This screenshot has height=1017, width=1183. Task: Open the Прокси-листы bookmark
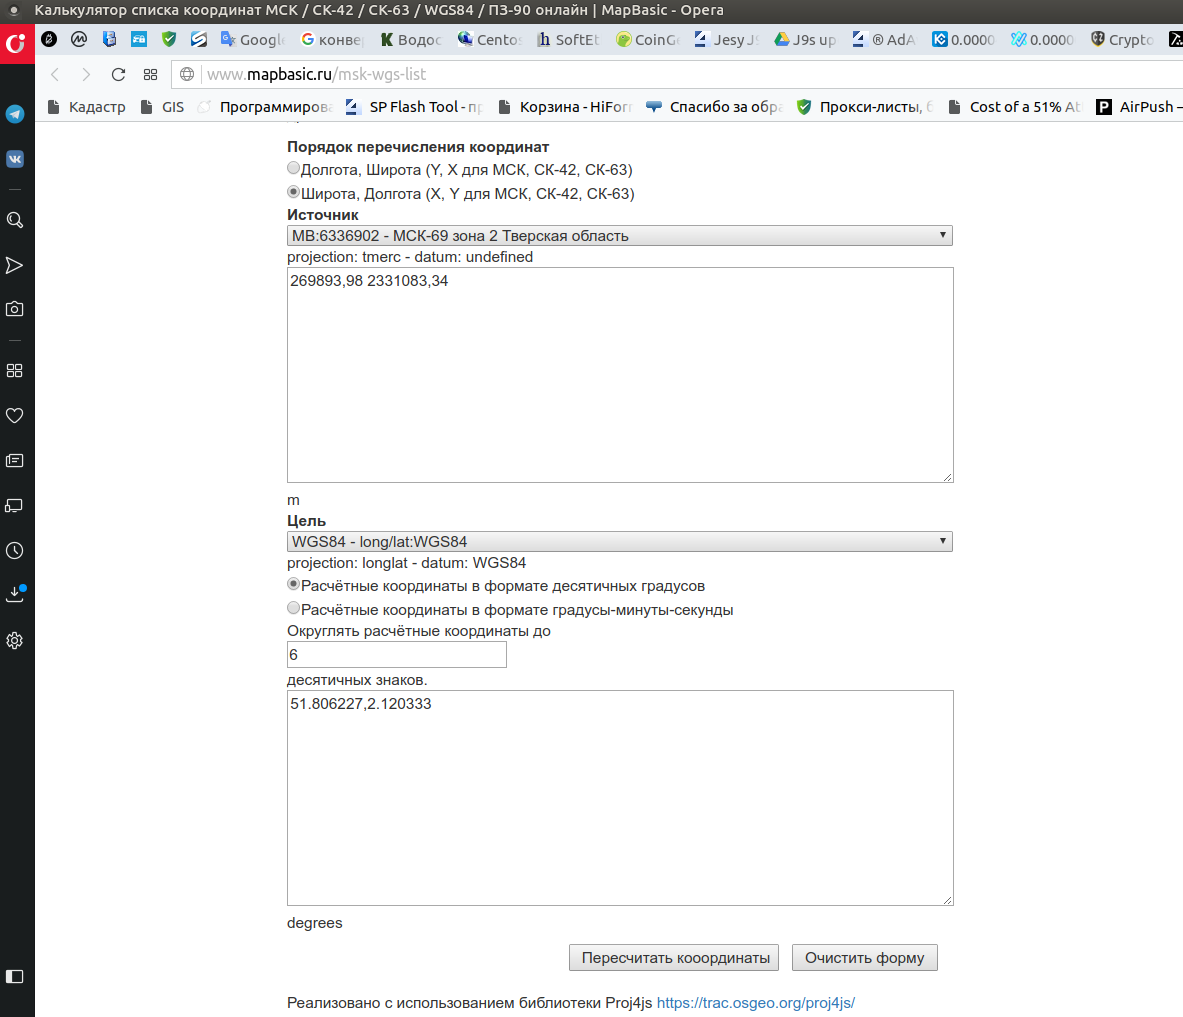click(x=865, y=107)
